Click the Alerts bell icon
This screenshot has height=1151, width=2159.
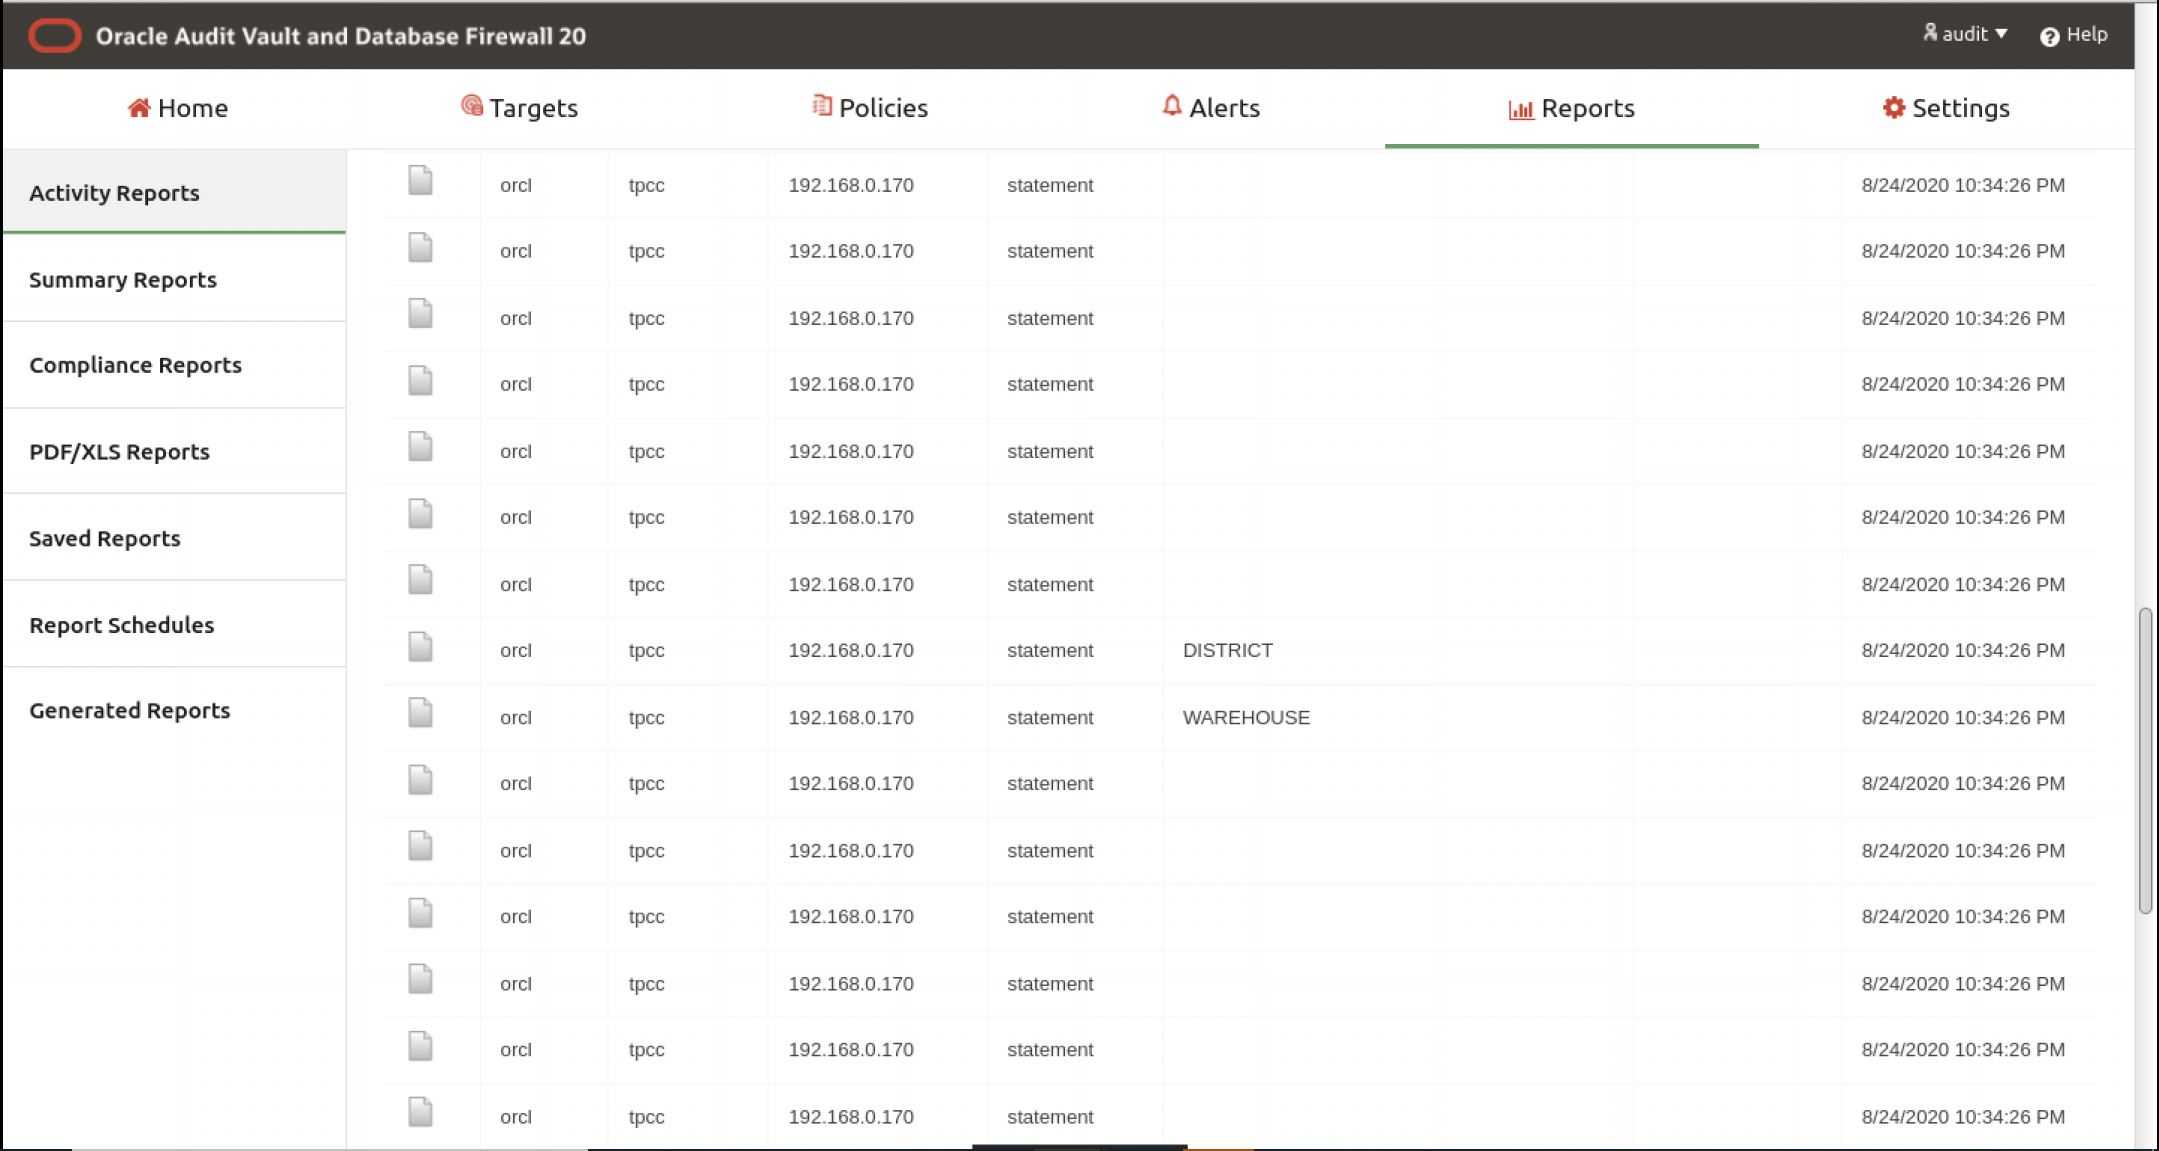click(1169, 107)
